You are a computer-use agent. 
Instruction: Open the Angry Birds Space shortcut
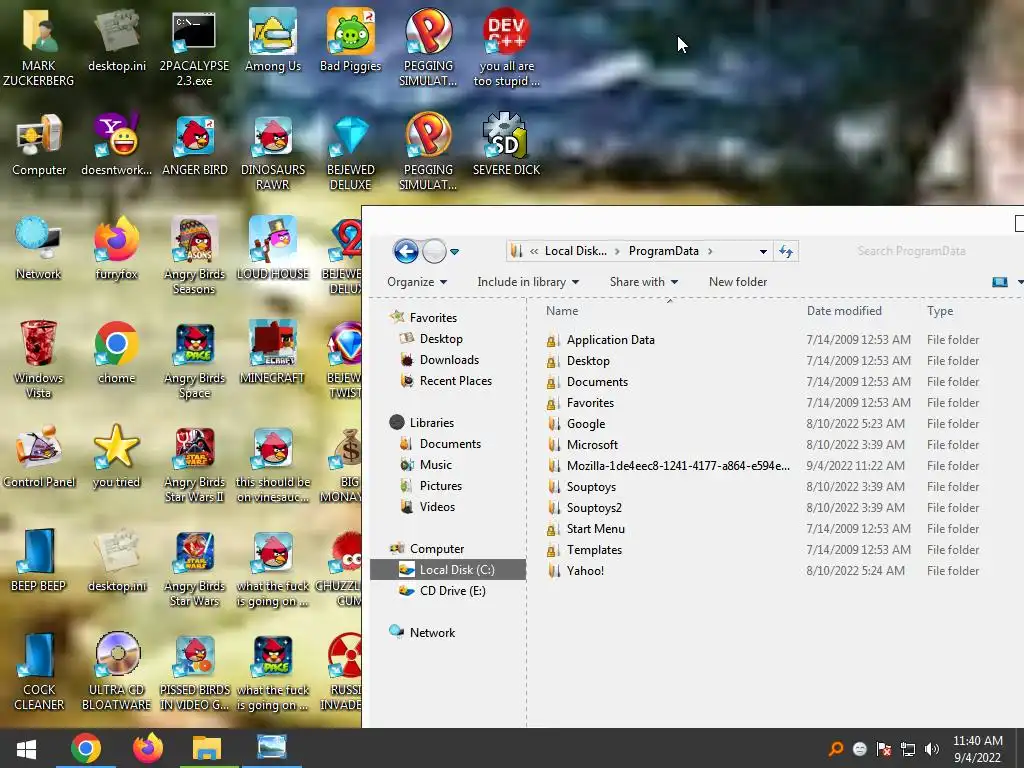[x=194, y=359]
